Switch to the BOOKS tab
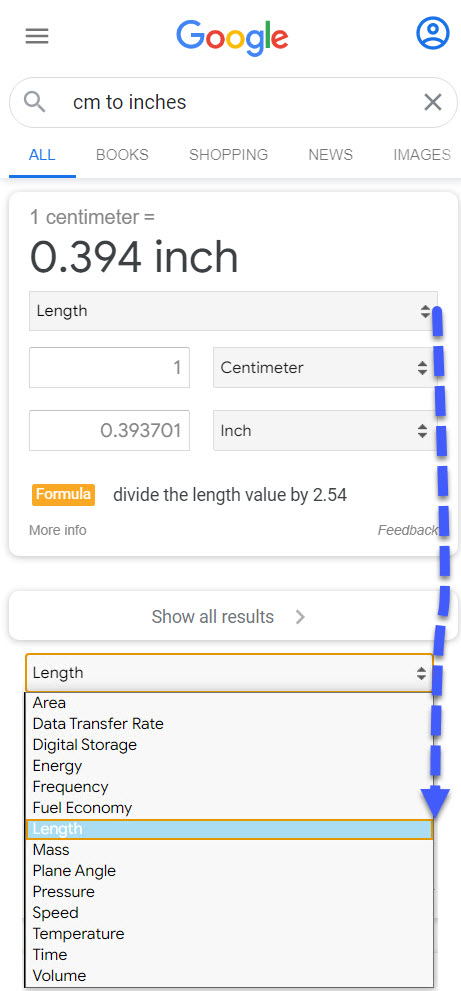 [122, 155]
